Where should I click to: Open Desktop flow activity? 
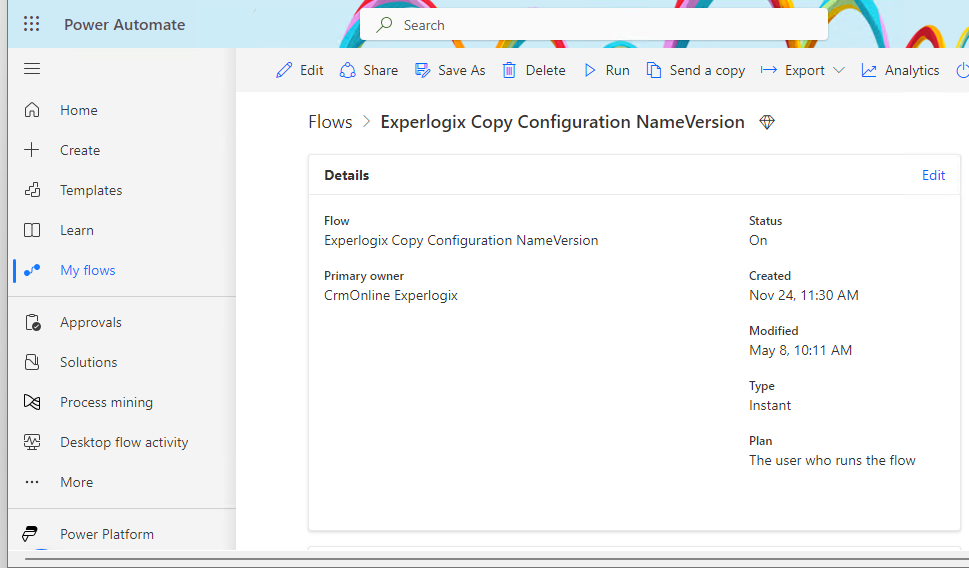[124, 443]
